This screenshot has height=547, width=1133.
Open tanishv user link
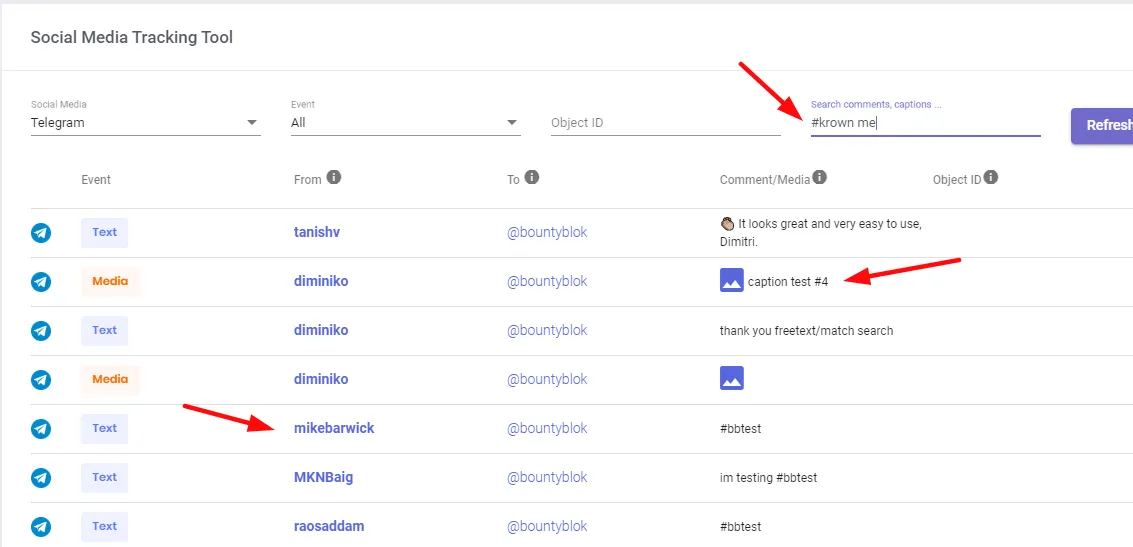click(316, 232)
